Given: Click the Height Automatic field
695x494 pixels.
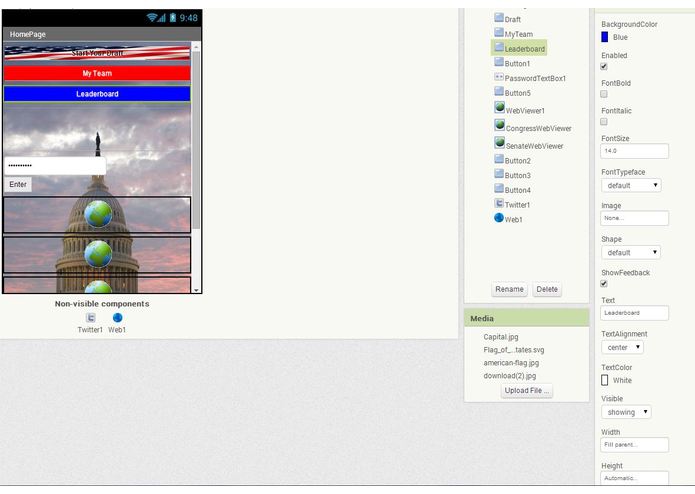Looking at the screenshot, I should coord(634,478).
